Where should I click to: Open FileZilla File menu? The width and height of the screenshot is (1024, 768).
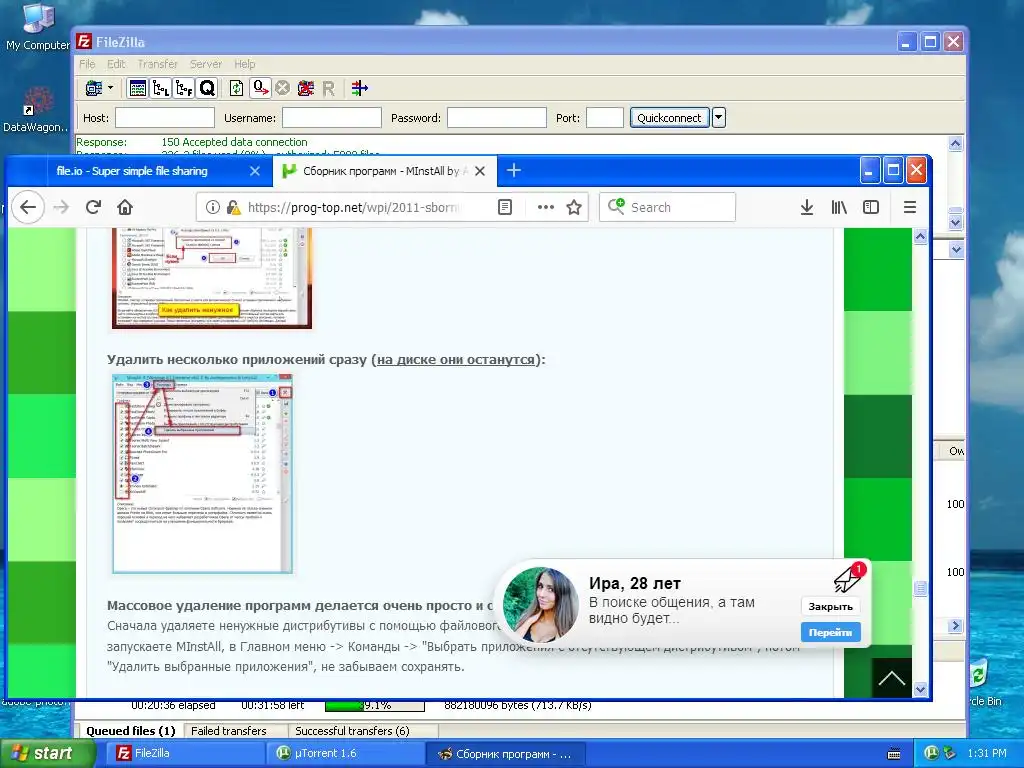[87, 64]
